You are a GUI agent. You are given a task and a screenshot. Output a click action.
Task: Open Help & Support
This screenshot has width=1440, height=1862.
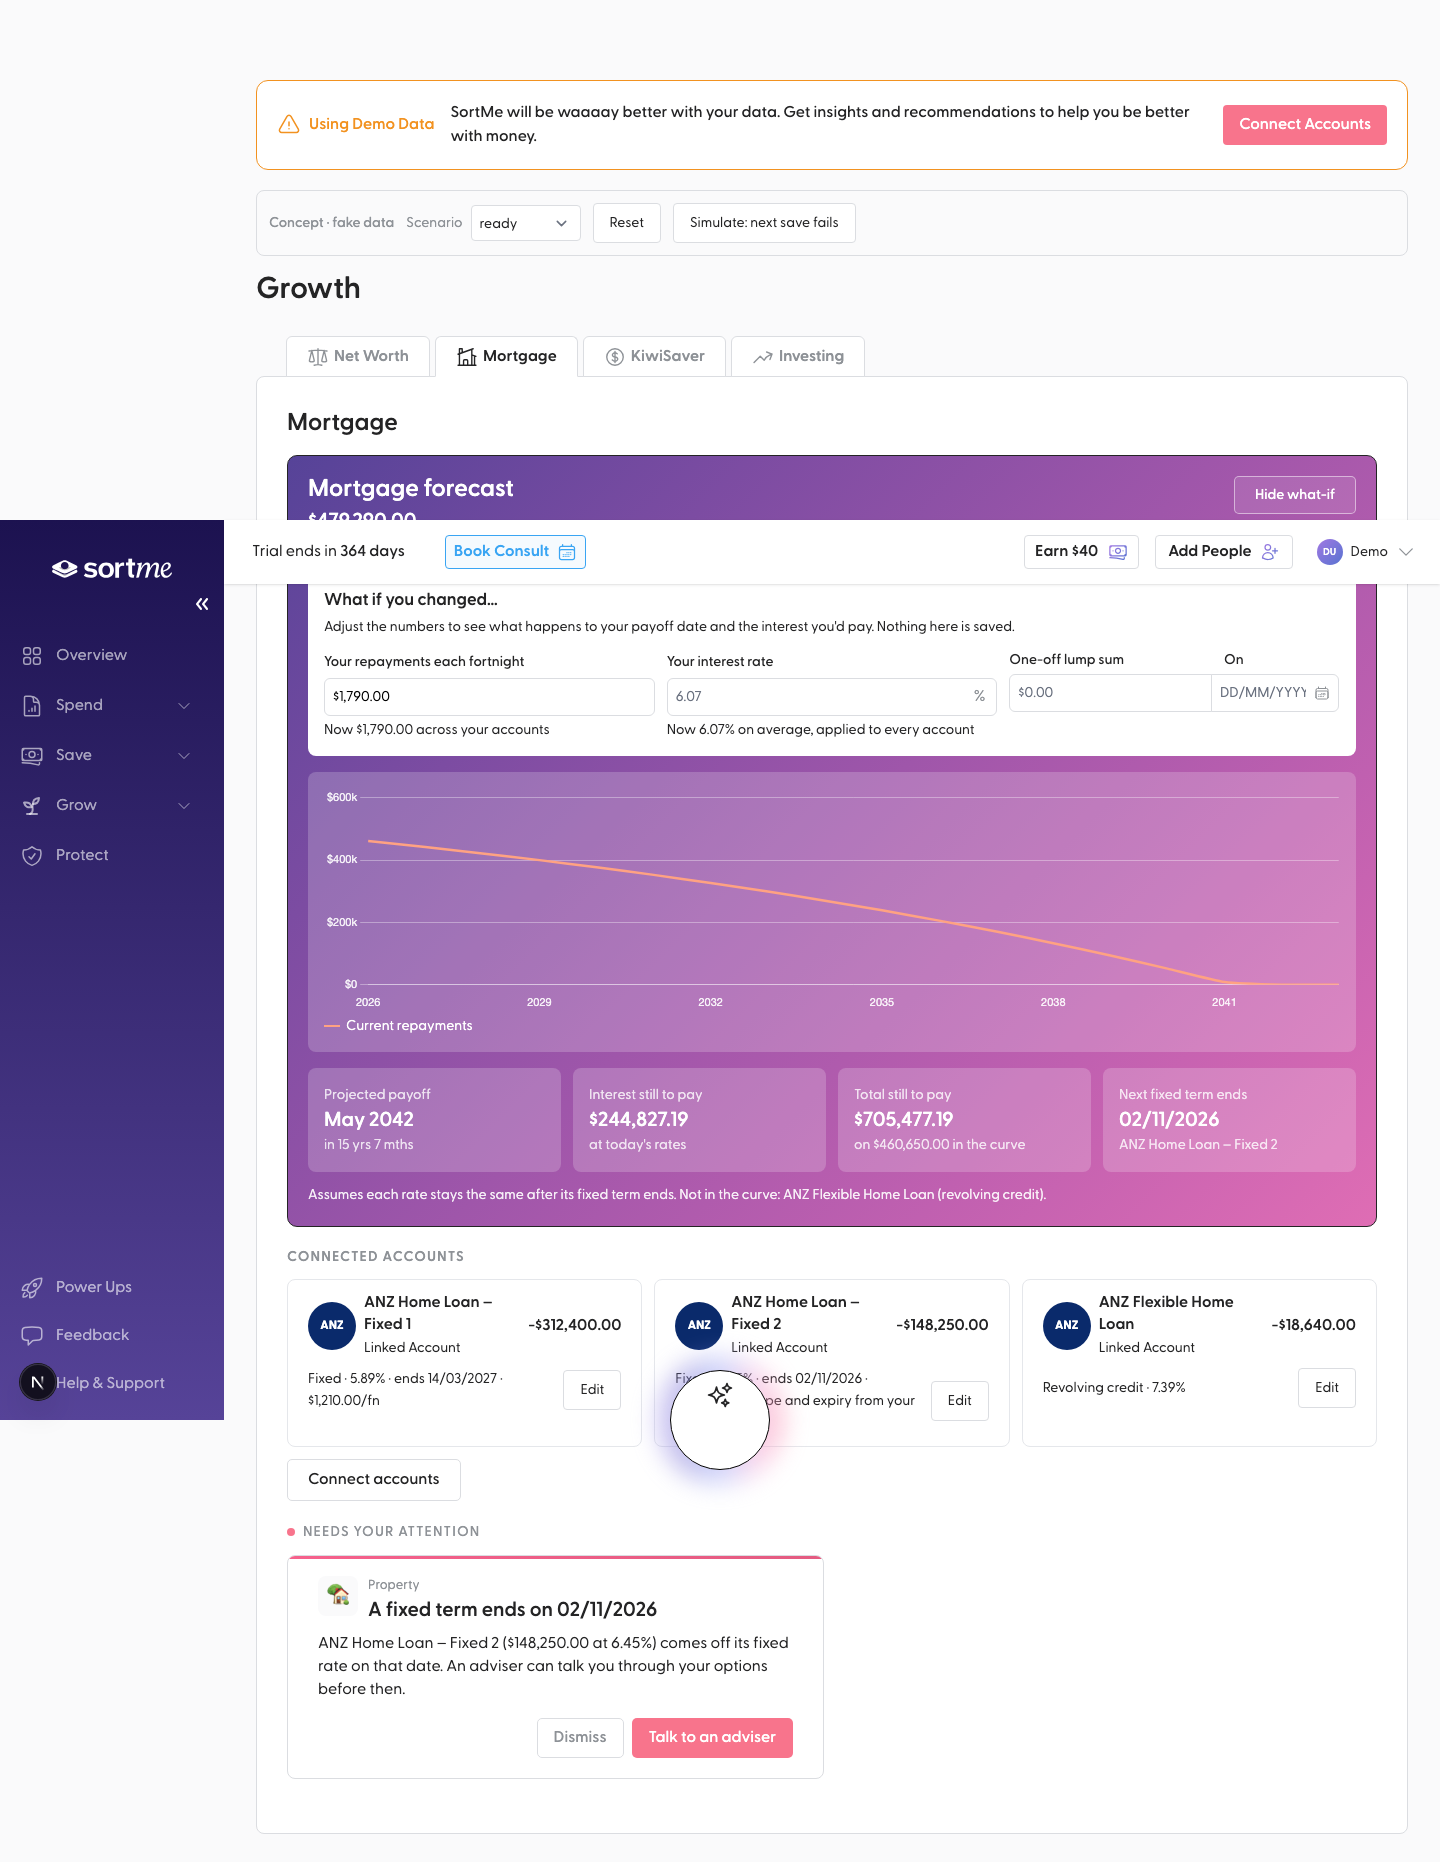click(x=110, y=1383)
